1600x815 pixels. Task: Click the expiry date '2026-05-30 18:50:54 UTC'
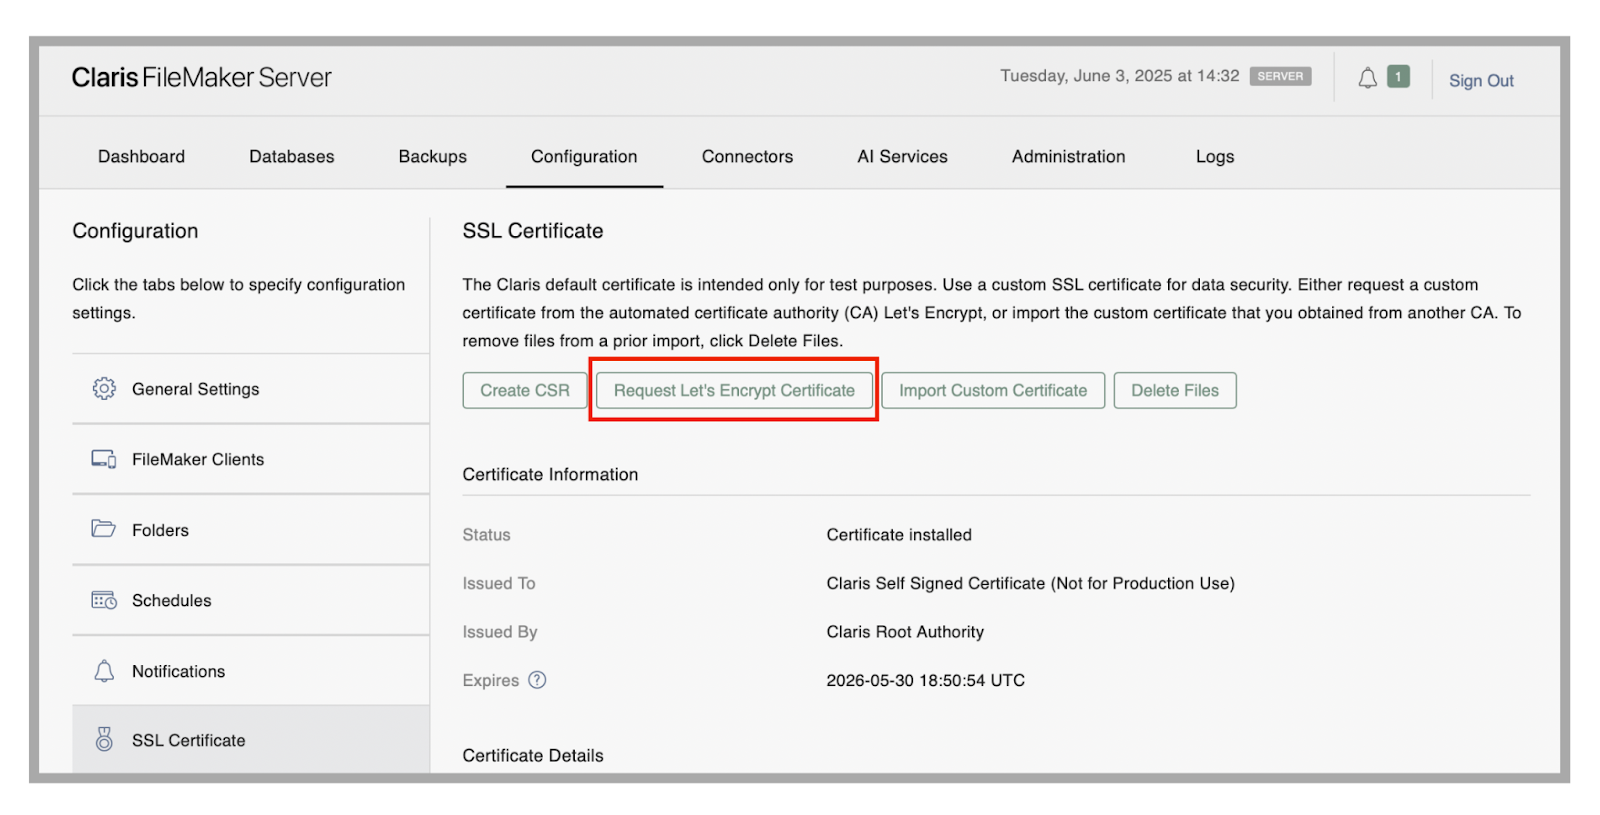(925, 681)
